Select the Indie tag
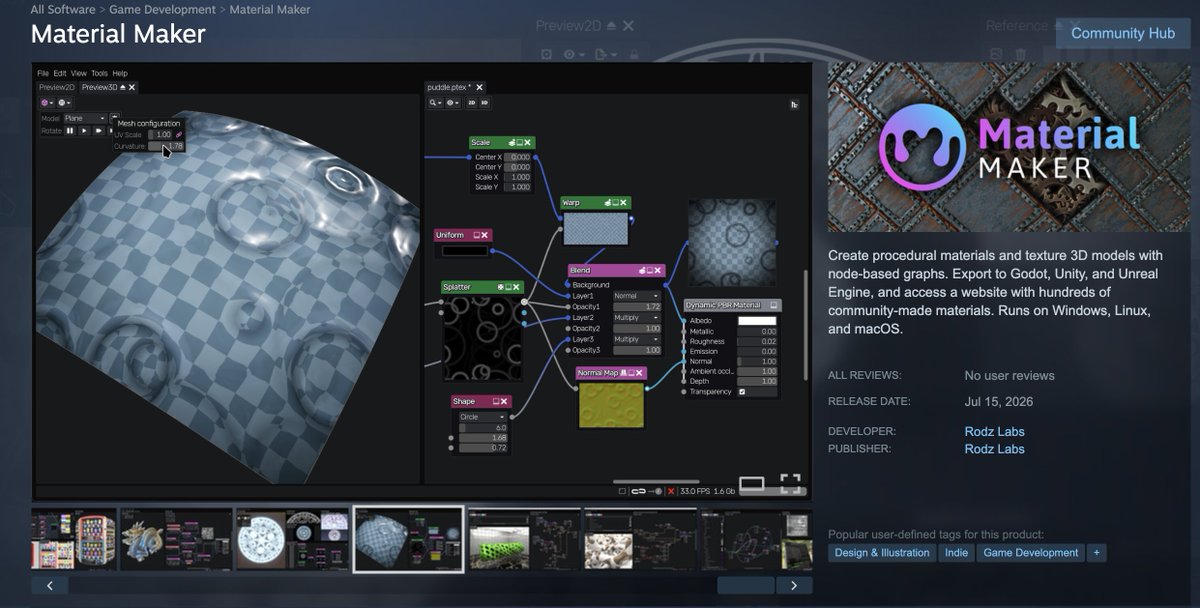The width and height of the screenshot is (1200, 608). click(x=957, y=553)
